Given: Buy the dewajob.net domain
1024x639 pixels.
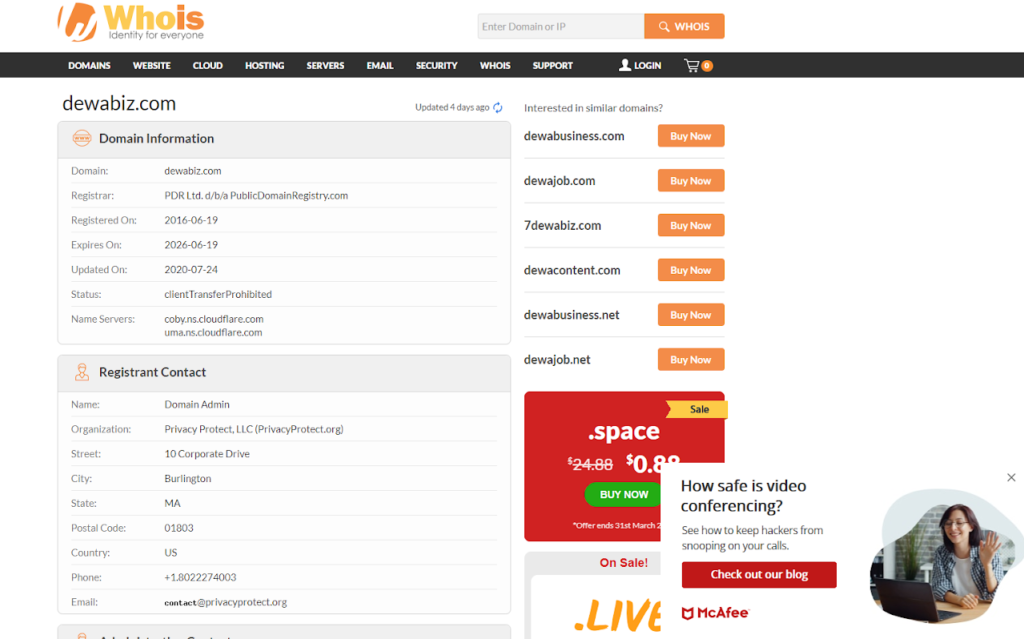Looking at the screenshot, I should [690, 358].
